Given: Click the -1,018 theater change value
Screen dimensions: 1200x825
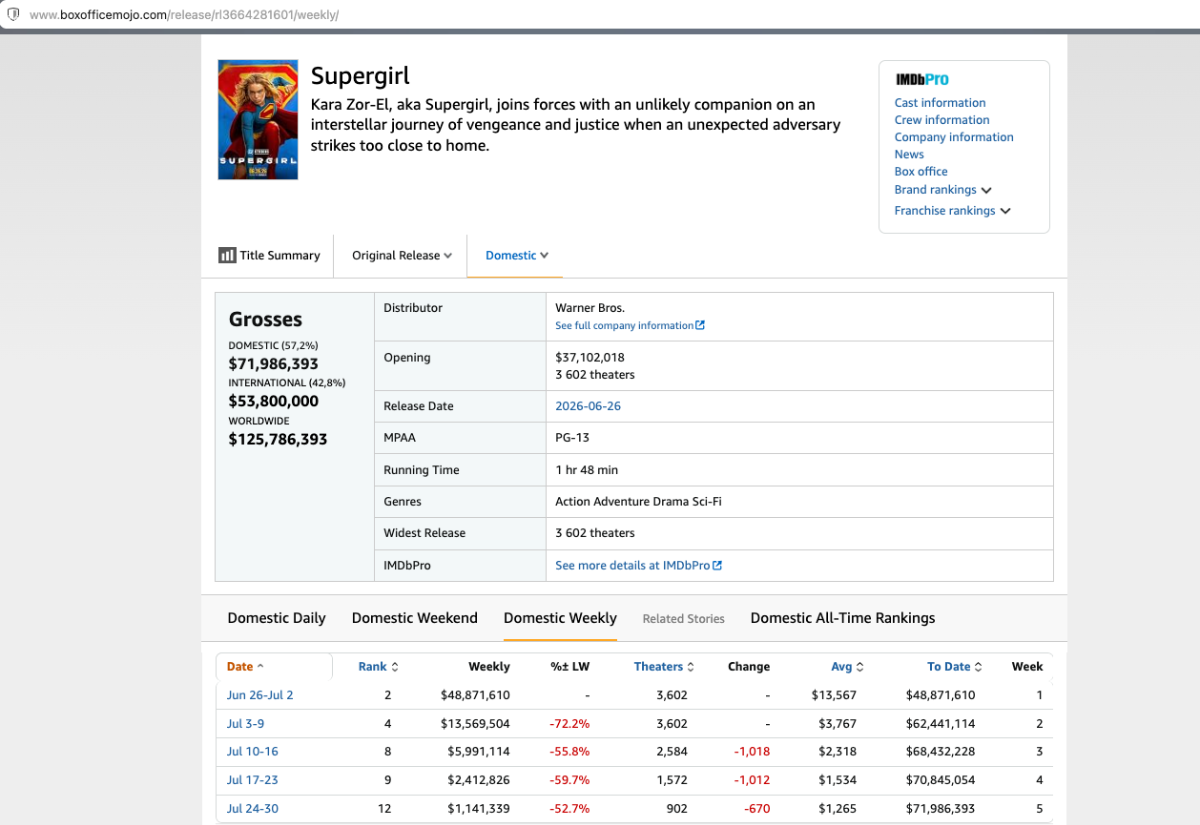Looking at the screenshot, I should point(752,752).
